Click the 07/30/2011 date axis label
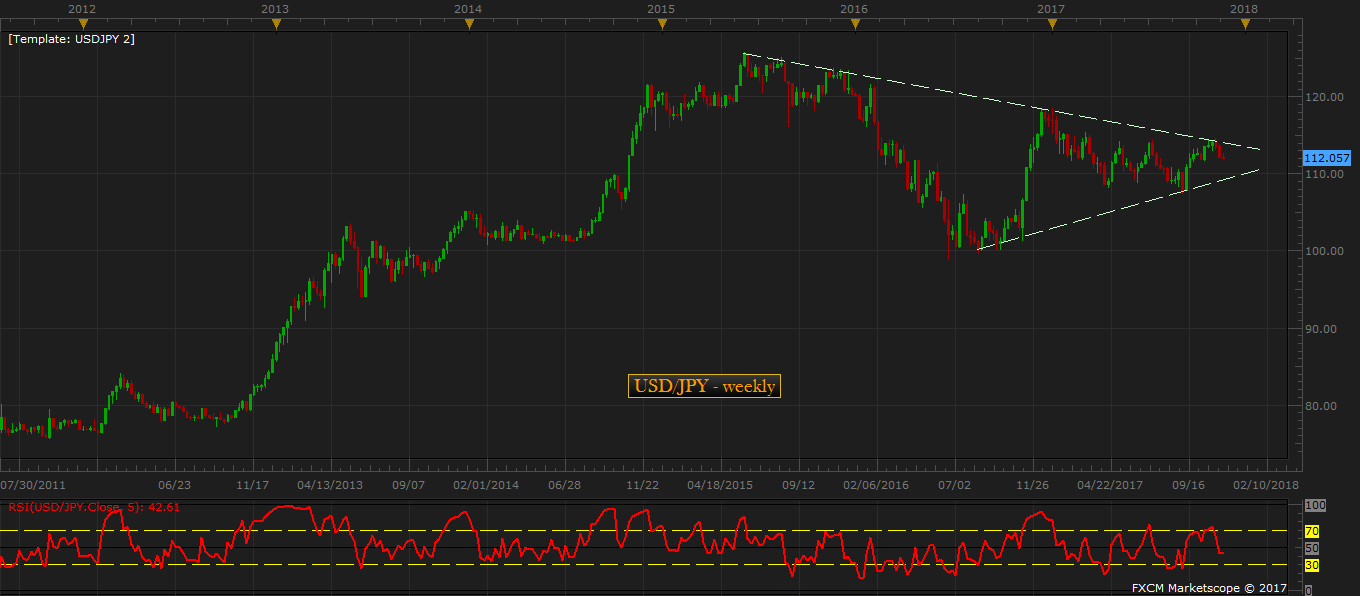The image size is (1360, 596). 33,485
